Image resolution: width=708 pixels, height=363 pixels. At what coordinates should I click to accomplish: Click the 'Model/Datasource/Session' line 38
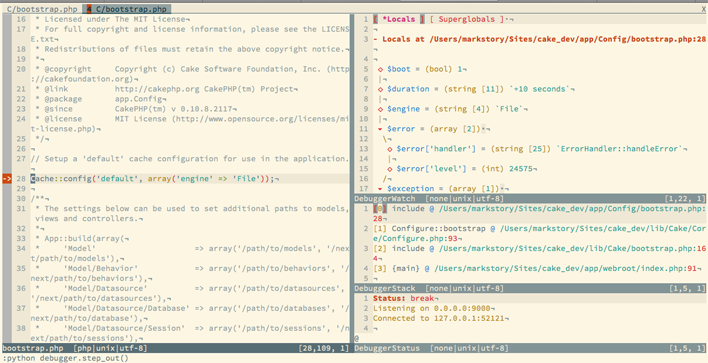pos(190,333)
